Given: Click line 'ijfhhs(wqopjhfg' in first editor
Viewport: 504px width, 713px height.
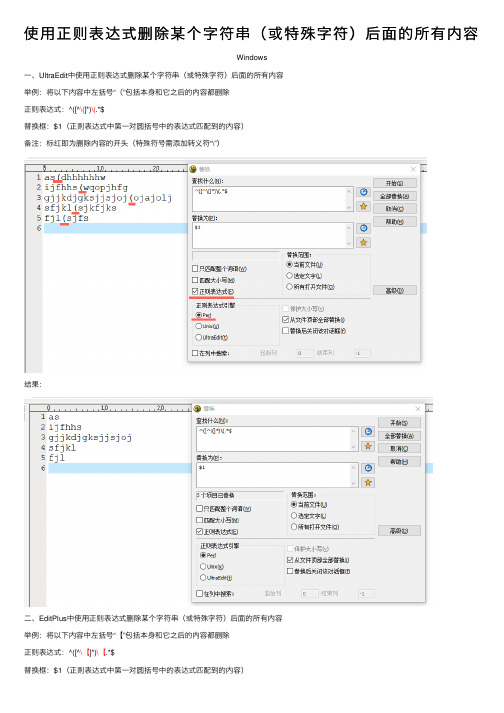Looking at the screenshot, I should 86,187.
